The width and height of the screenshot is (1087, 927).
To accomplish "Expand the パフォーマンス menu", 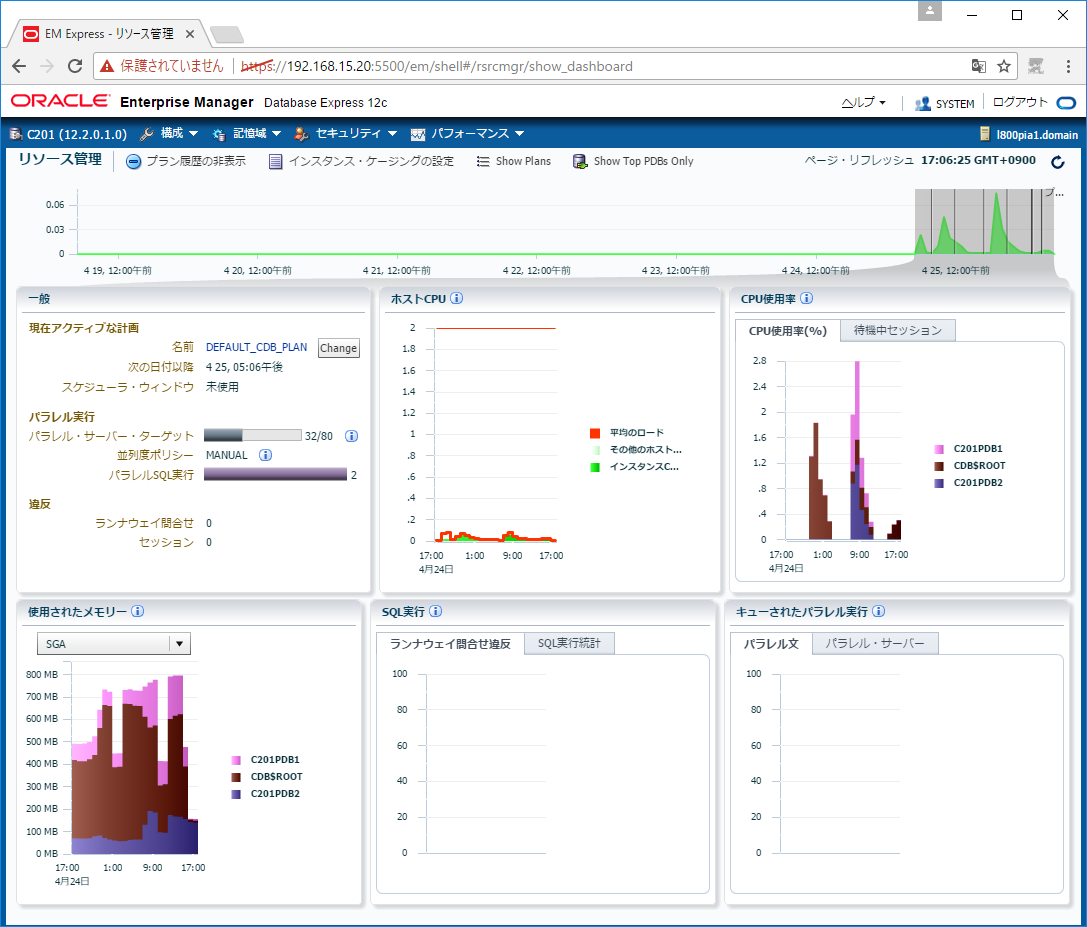I will [467, 134].
